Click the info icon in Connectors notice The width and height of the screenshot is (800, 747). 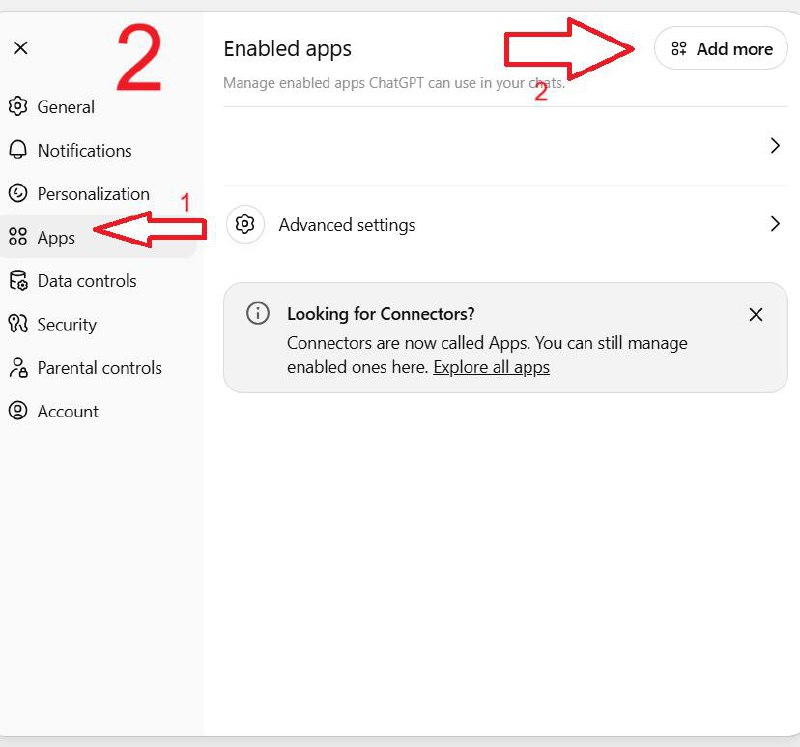(x=258, y=314)
